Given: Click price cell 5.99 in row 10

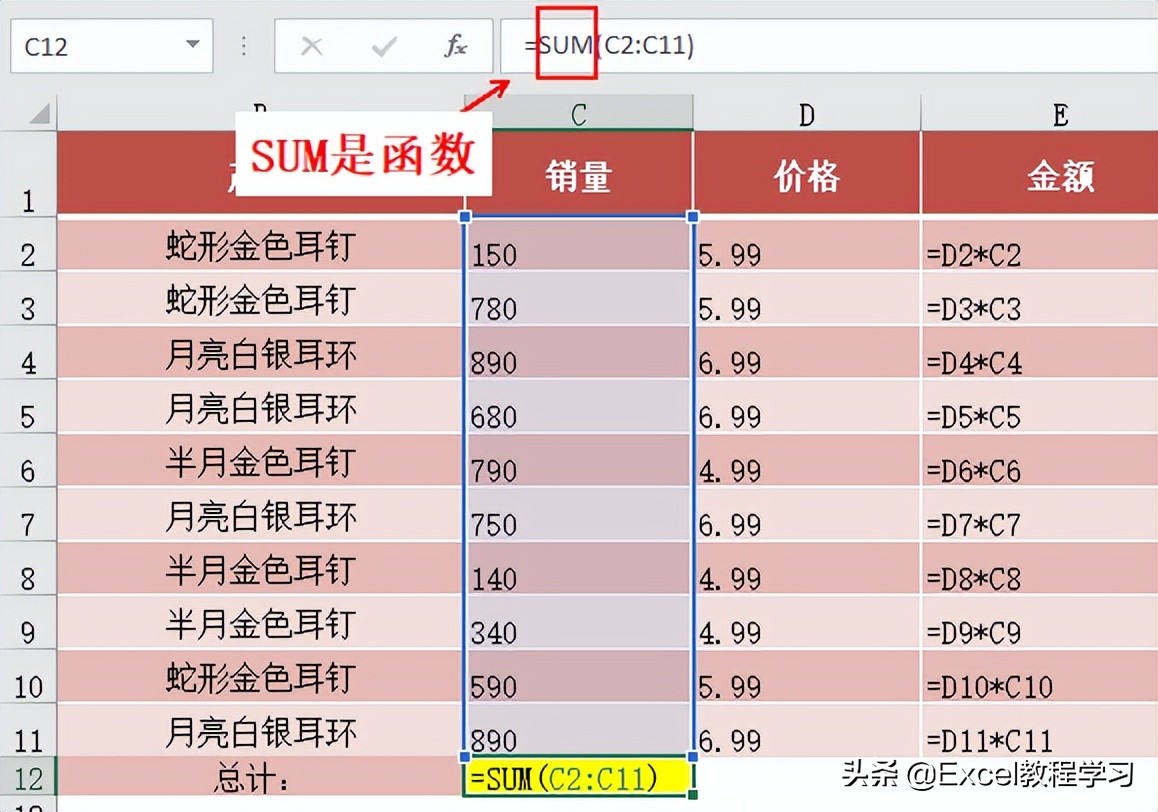Looking at the screenshot, I should (806, 677).
